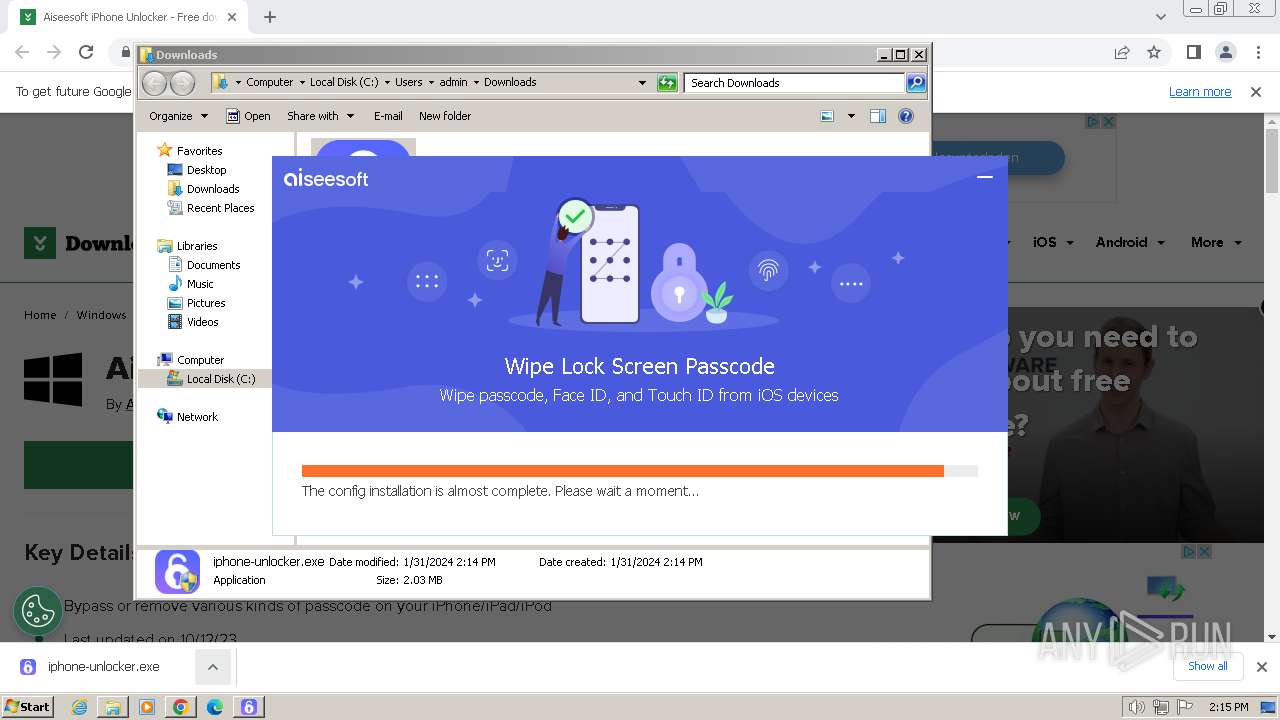Open Internet Explorer from taskbar
Viewport: 1280px width, 720px height.
[80, 707]
